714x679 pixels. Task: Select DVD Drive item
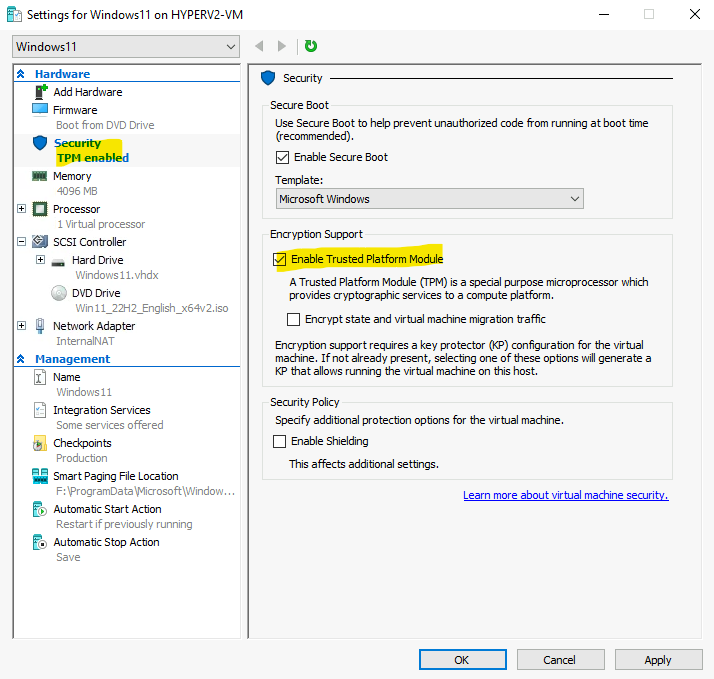click(96, 293)
